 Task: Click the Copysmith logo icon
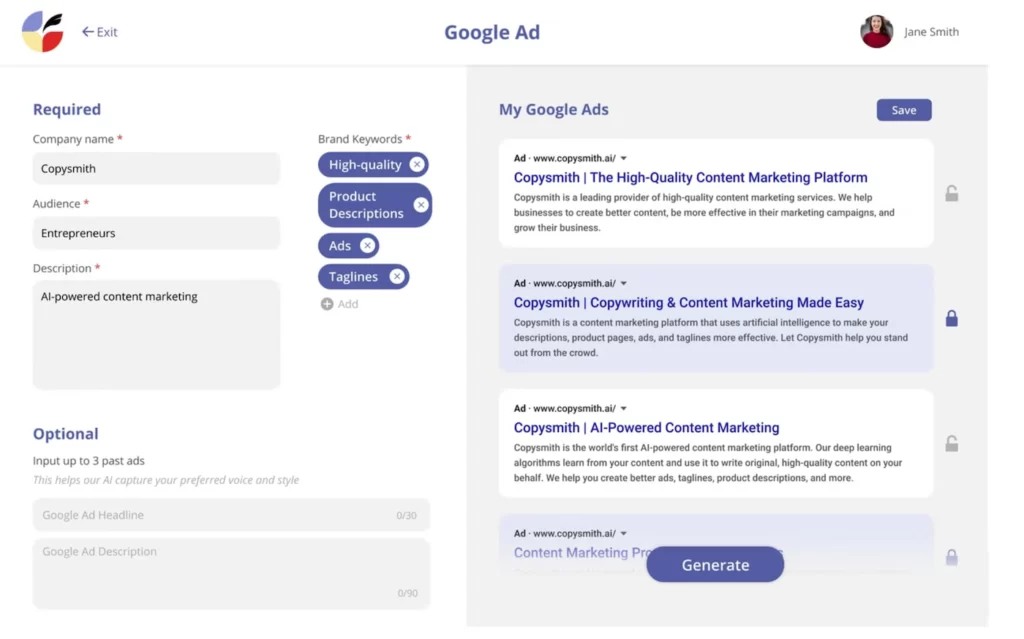[42, 31]
